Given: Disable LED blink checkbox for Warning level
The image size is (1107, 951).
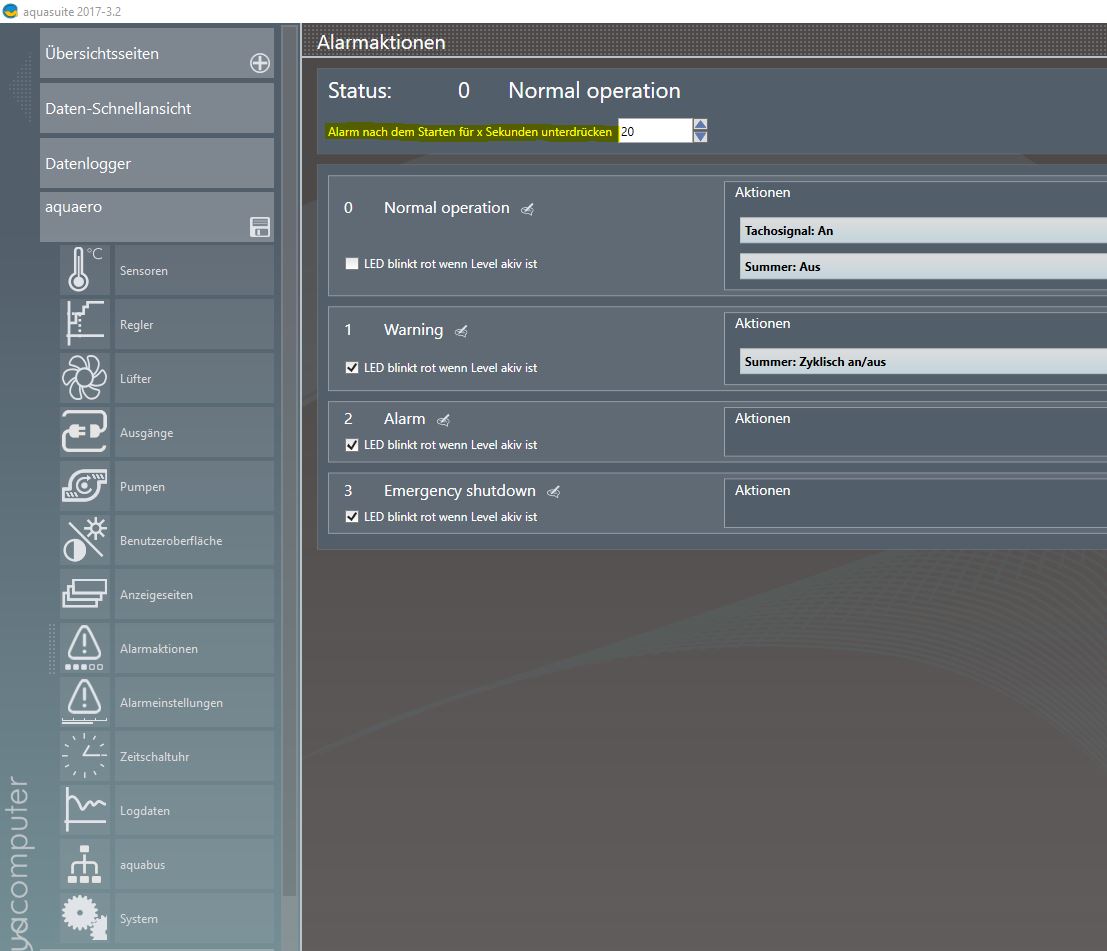Looking at the screenshot, I should click(352, 368).
